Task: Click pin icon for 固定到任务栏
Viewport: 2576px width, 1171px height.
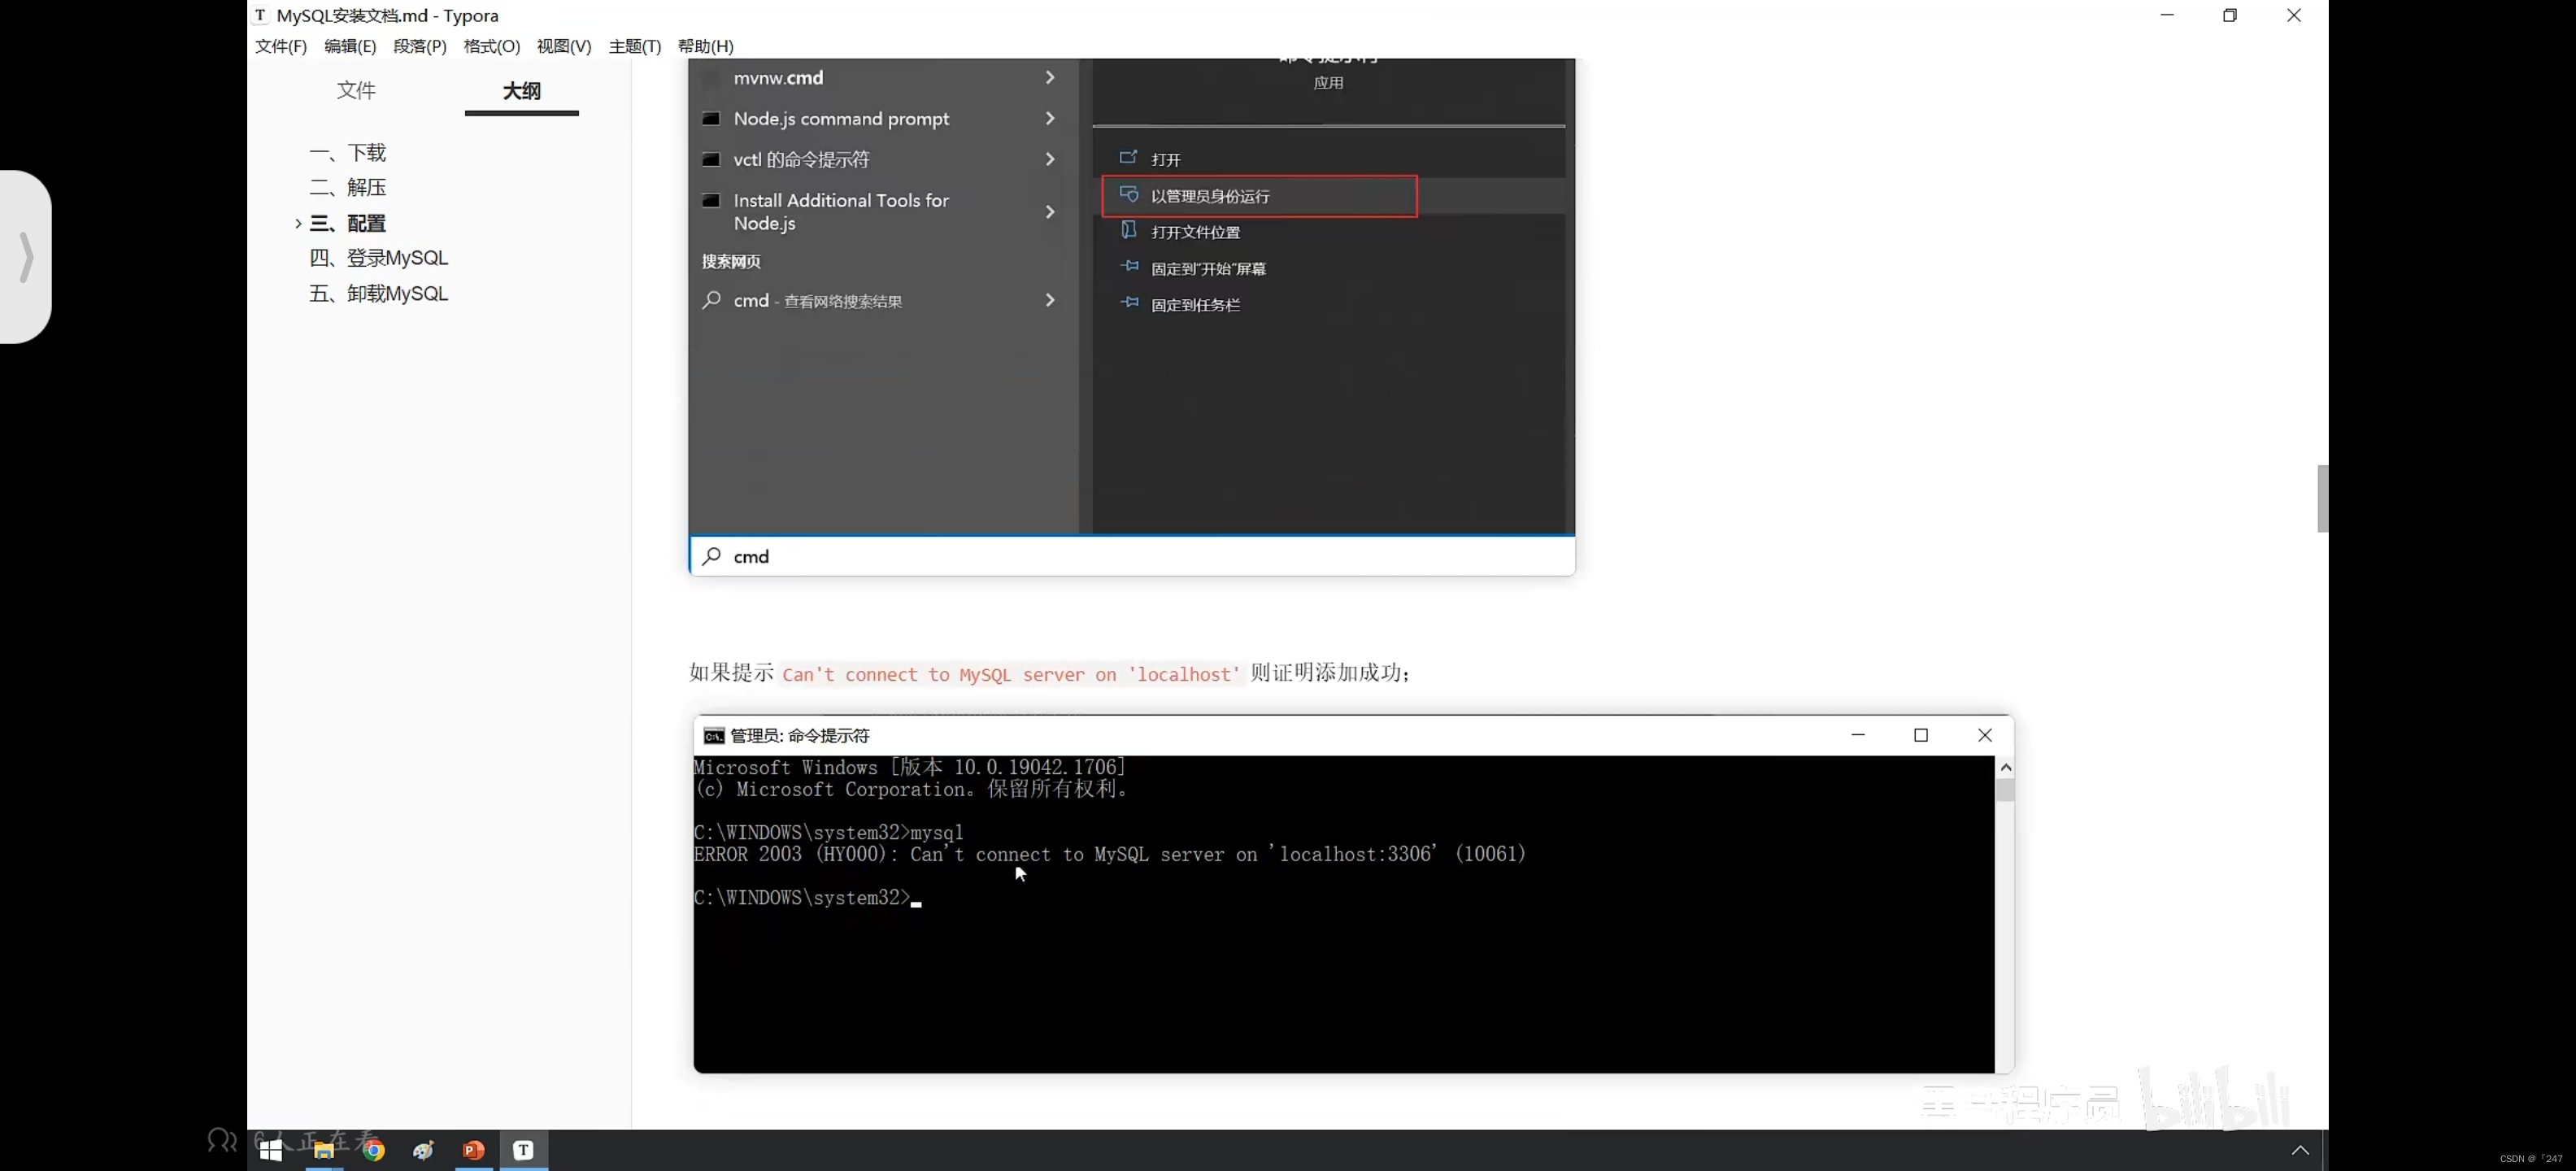Action: pyautogui.click(x=1129, y=302)
